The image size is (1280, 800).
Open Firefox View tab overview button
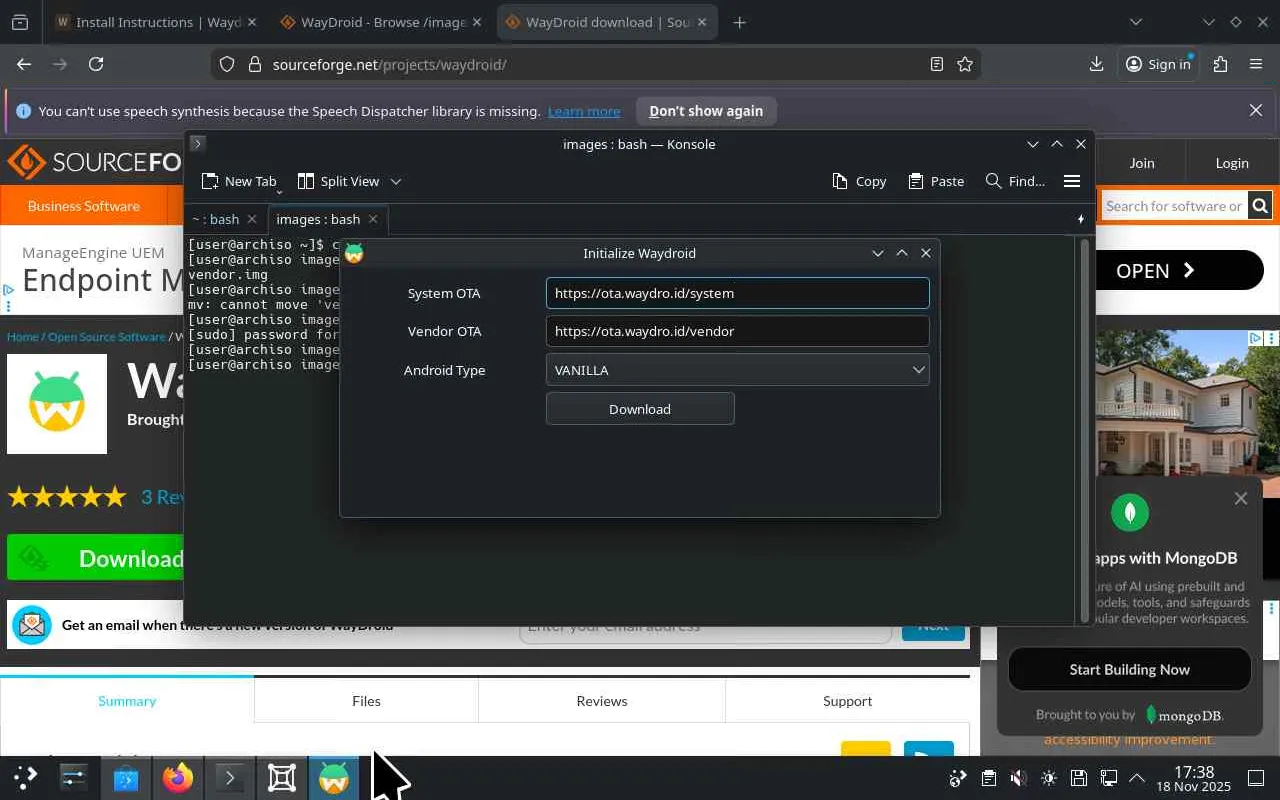20,22
